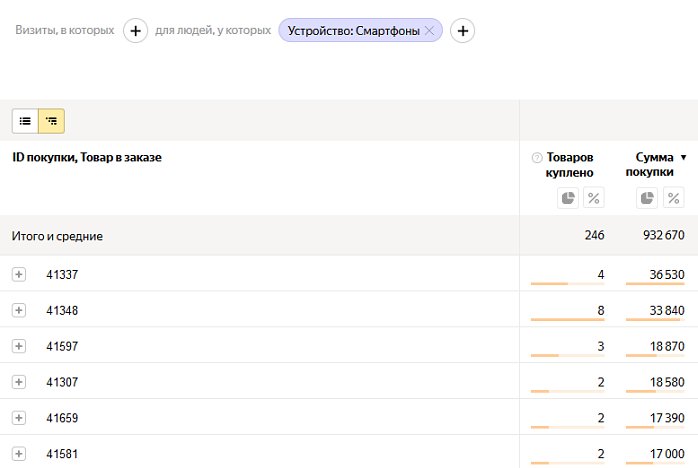The width and height of the screenshot is (698, 468).
Task: Remove the Устройство: Смартфоны filter
Action: [x=429, y=31]
